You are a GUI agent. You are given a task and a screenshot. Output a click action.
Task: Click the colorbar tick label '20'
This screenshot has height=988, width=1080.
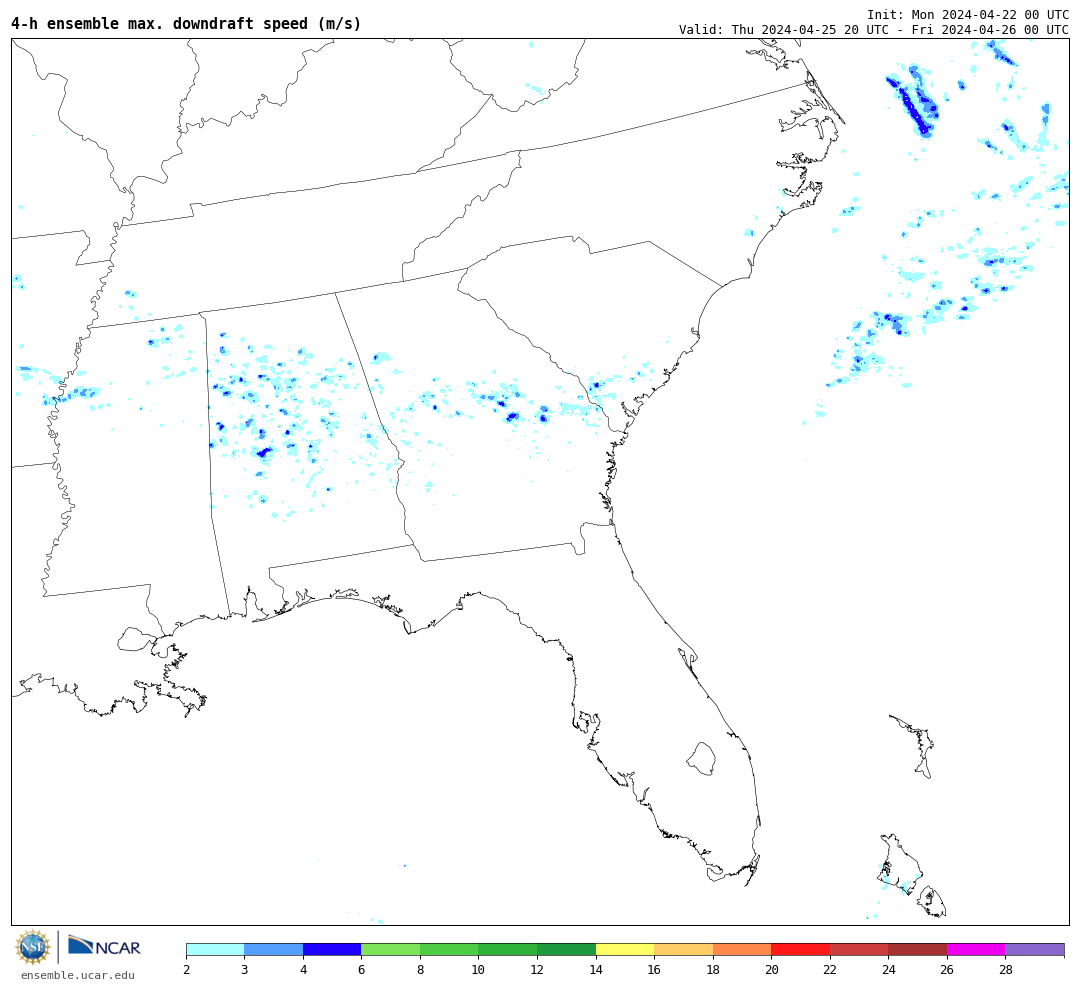pyautogui.click(x=771, y=970)
